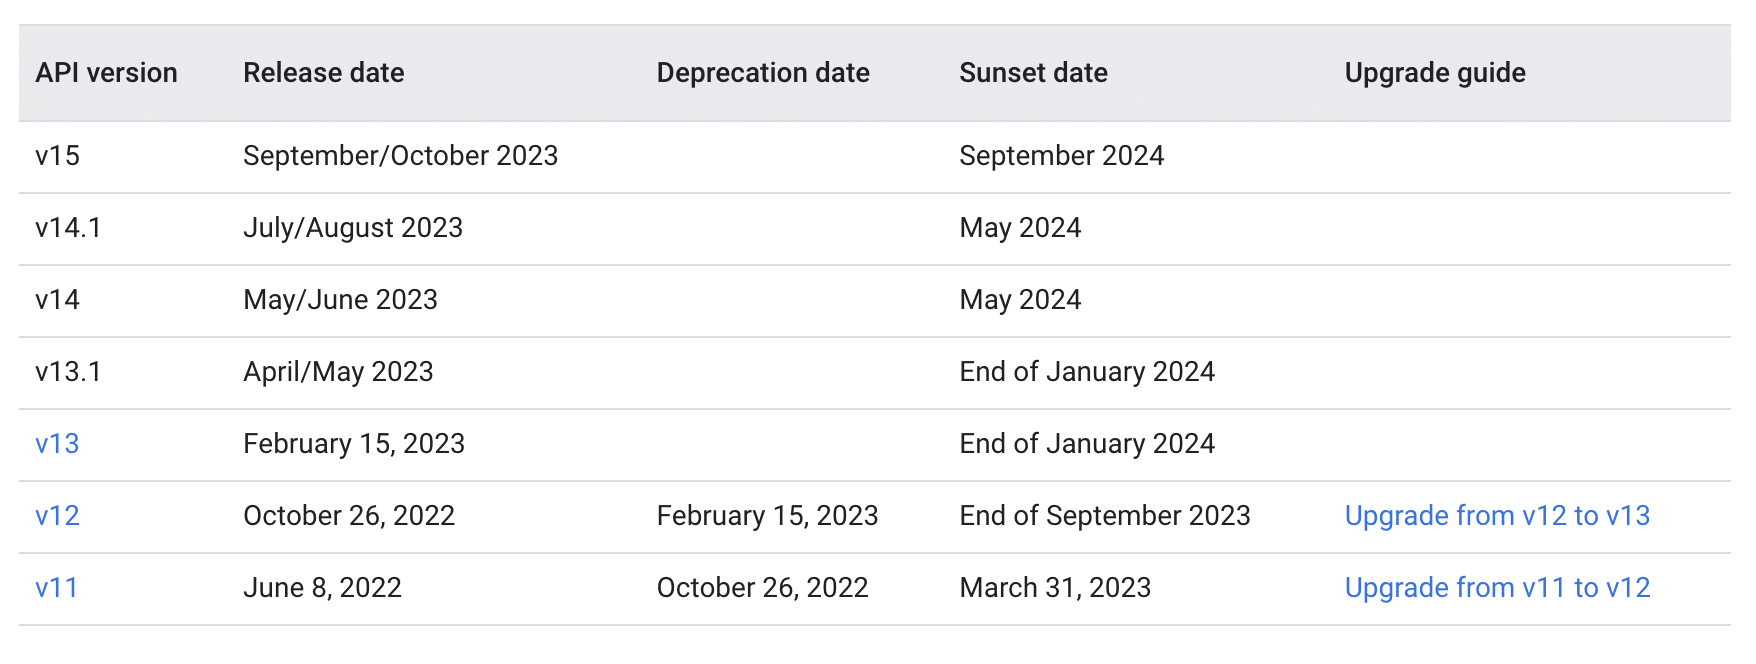
Task: Open the v11 API version link
Action: tap(56, 588)
